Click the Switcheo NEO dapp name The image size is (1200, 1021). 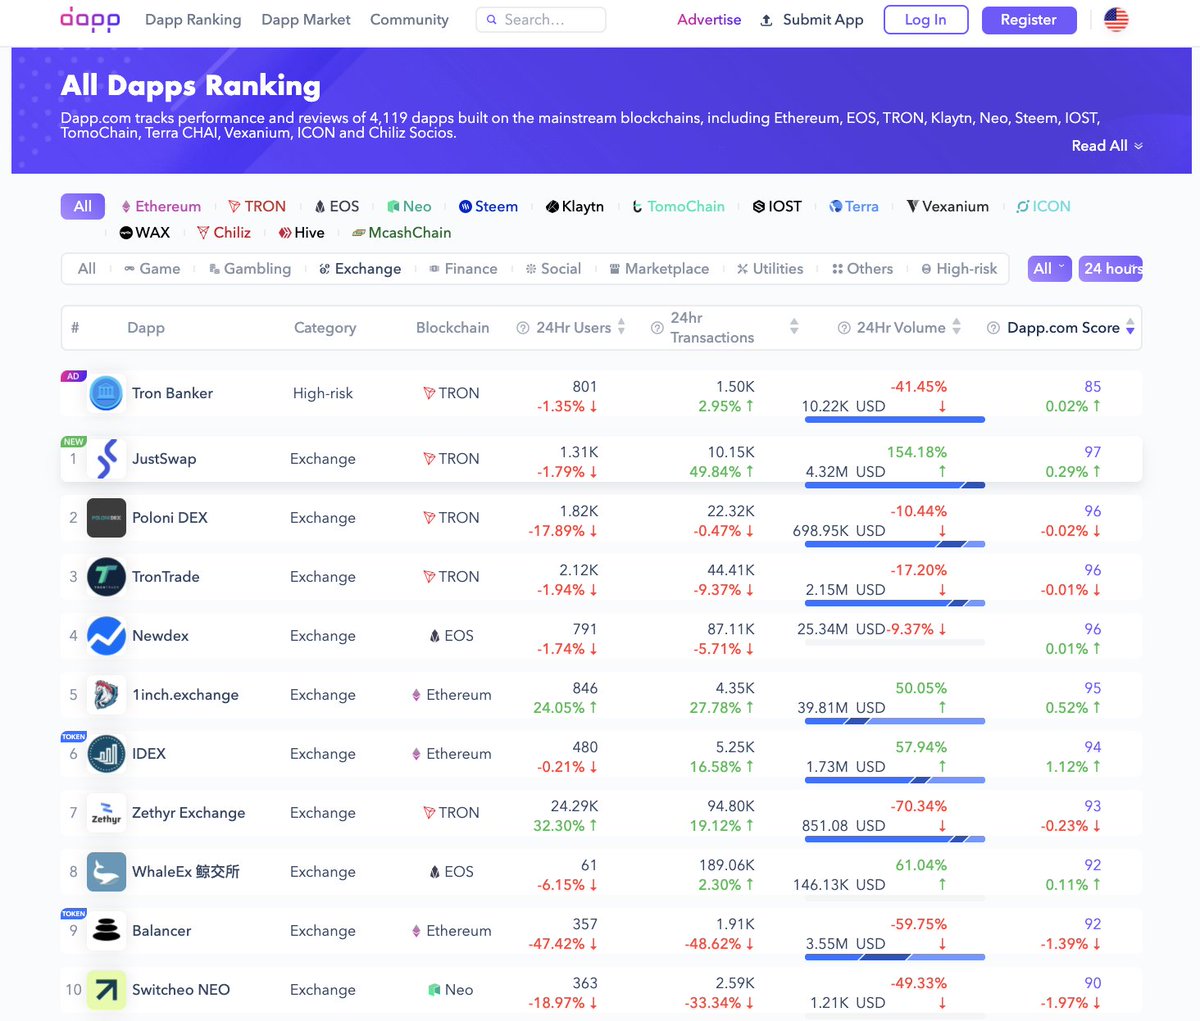181,990
